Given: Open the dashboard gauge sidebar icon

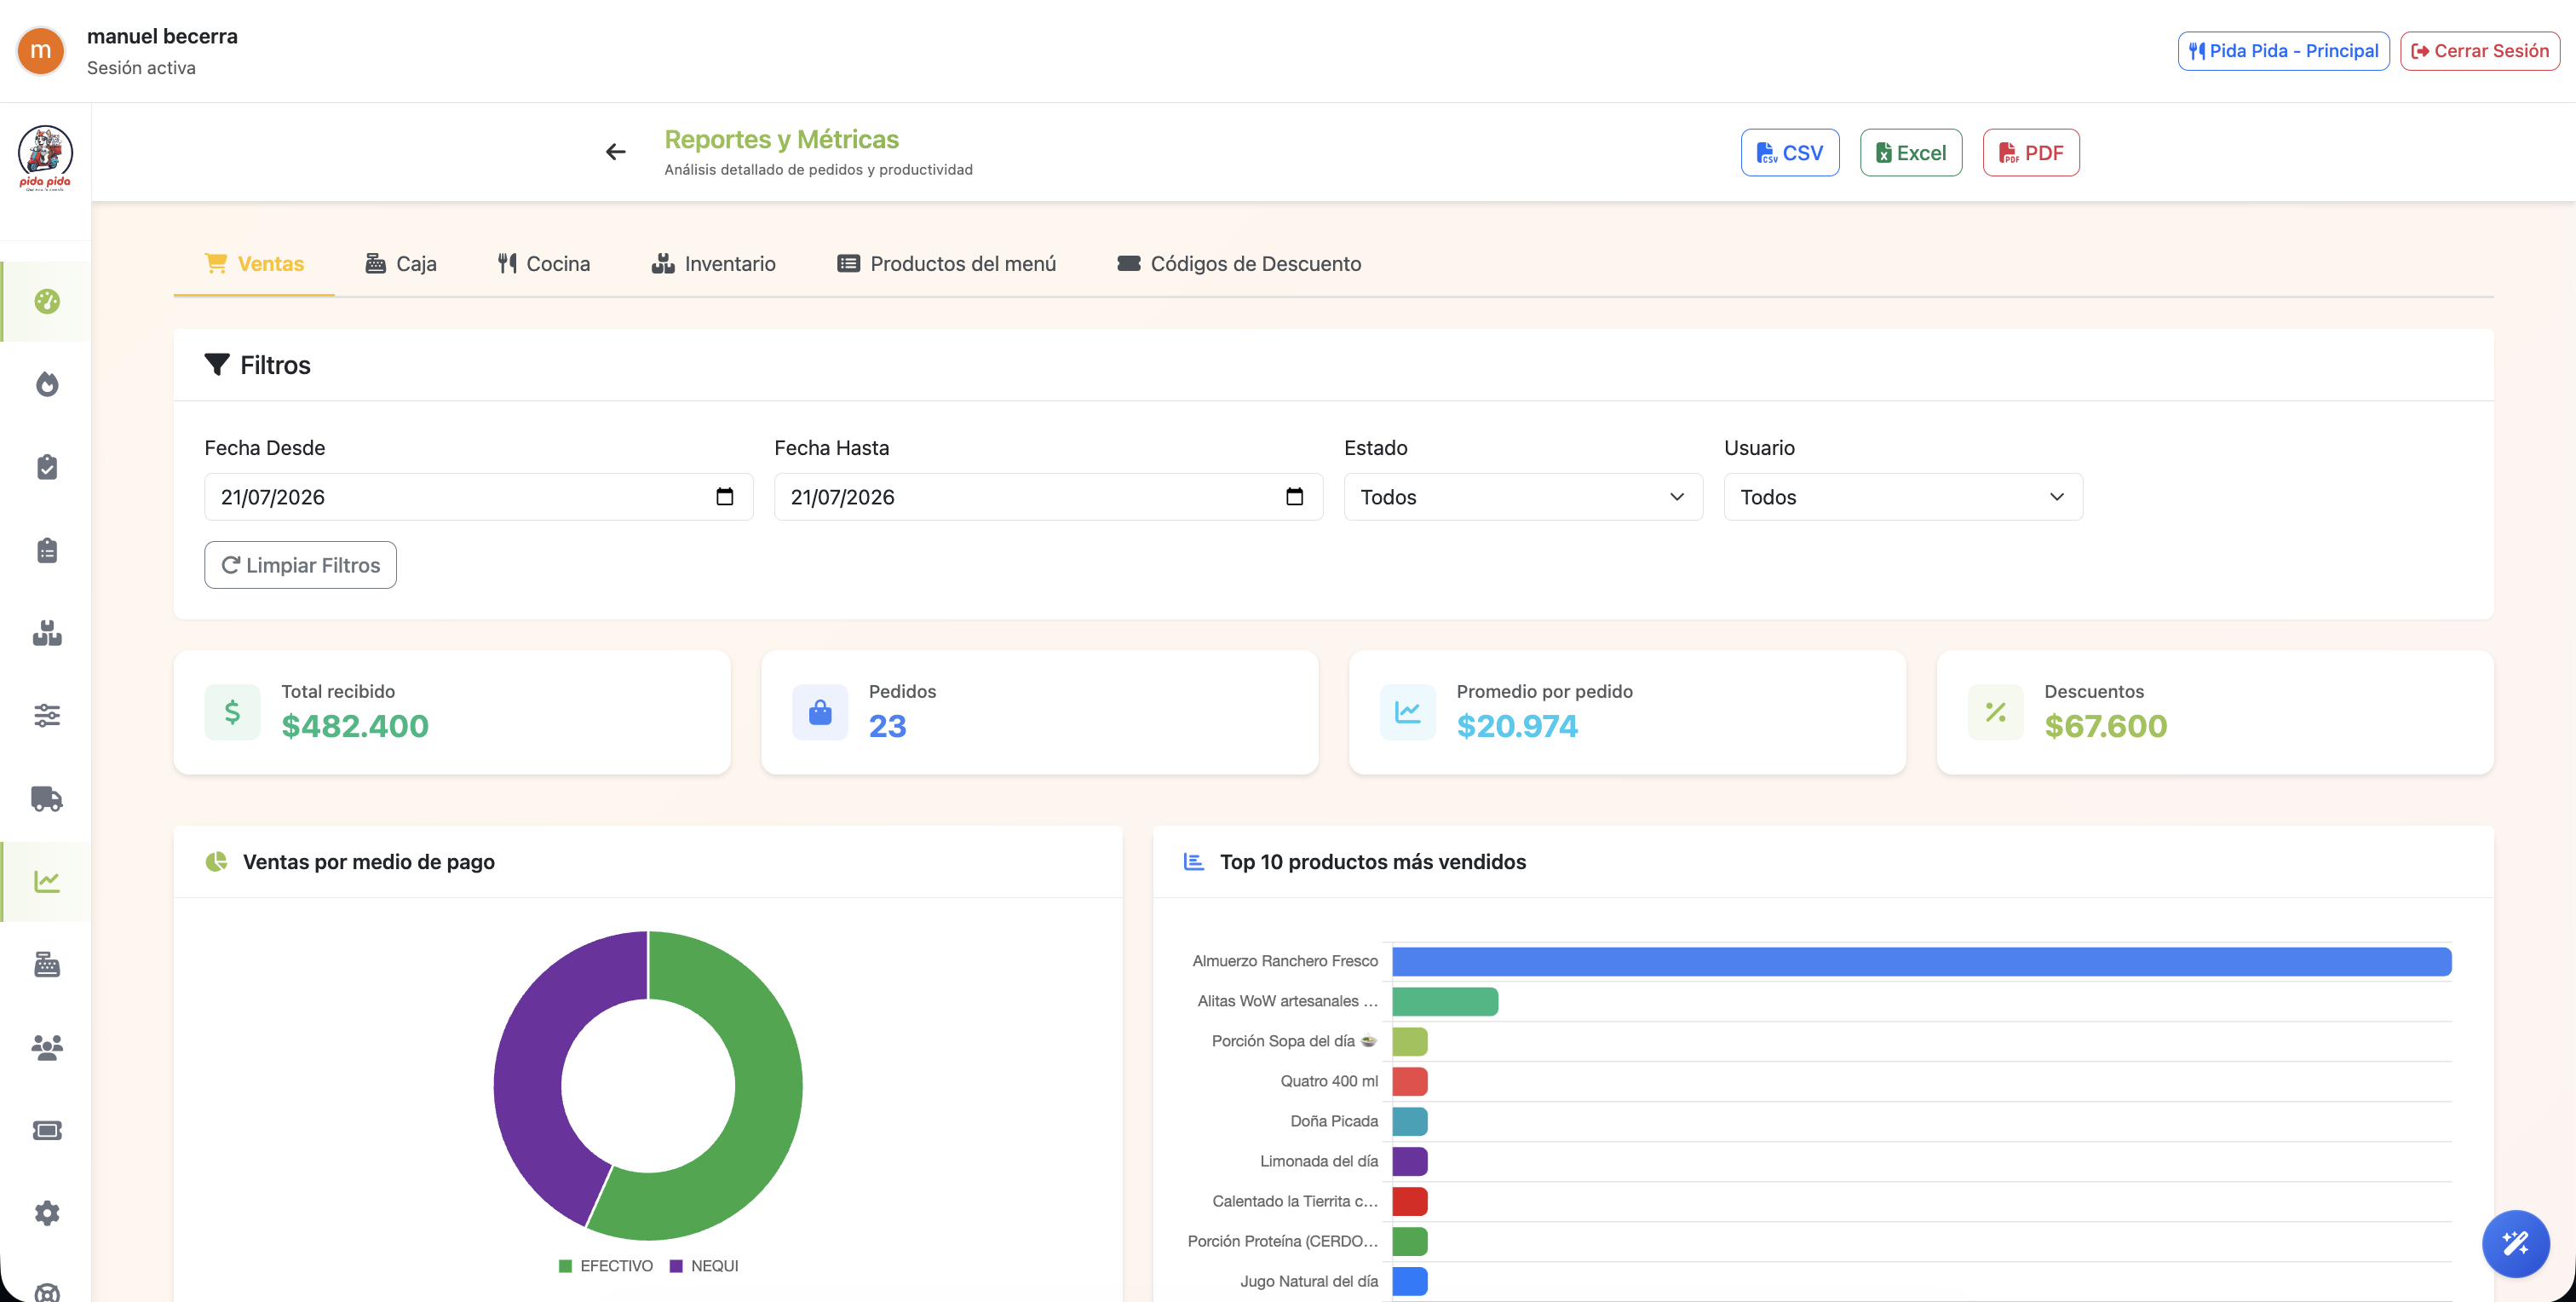Looking at the screenshot, I should point(47,301).
